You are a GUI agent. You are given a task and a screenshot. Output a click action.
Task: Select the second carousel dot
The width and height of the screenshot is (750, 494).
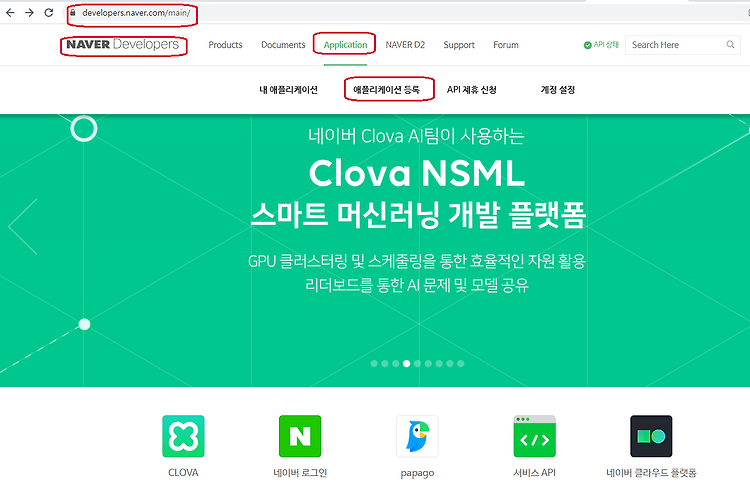[385, 363]
